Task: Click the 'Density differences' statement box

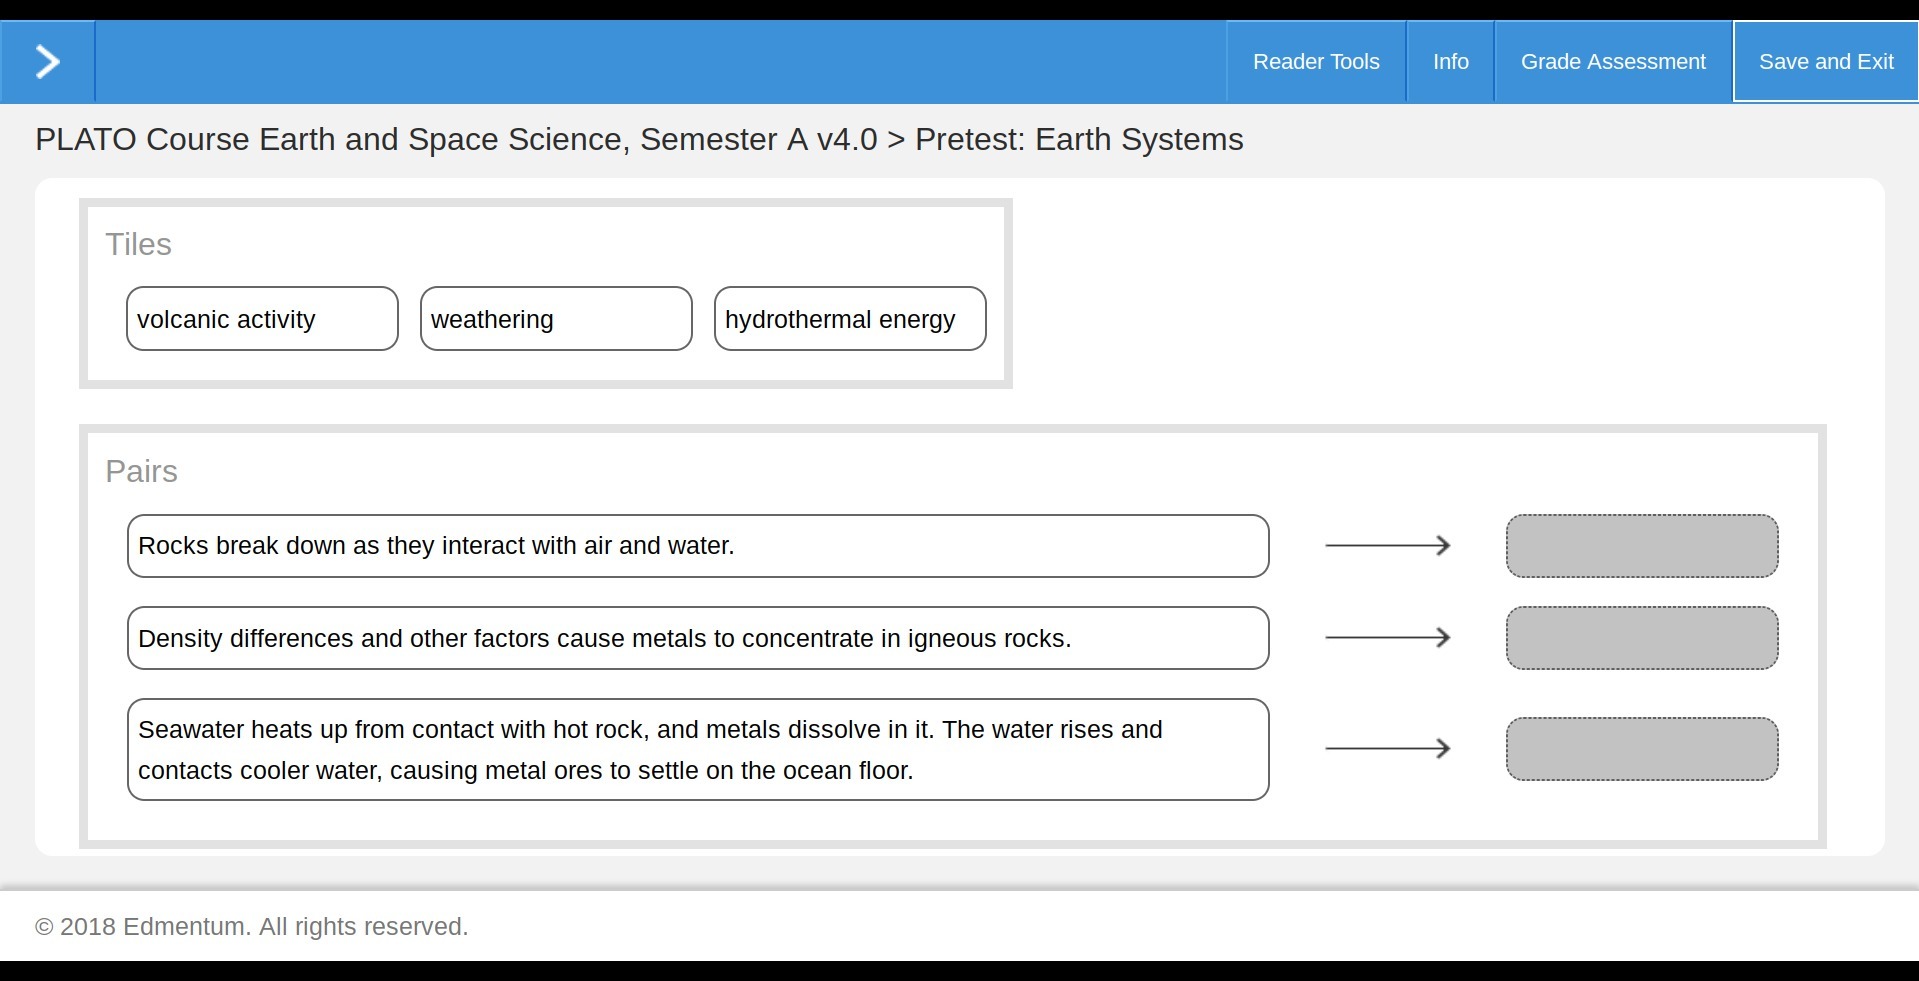Action: (x=698, y=638)
